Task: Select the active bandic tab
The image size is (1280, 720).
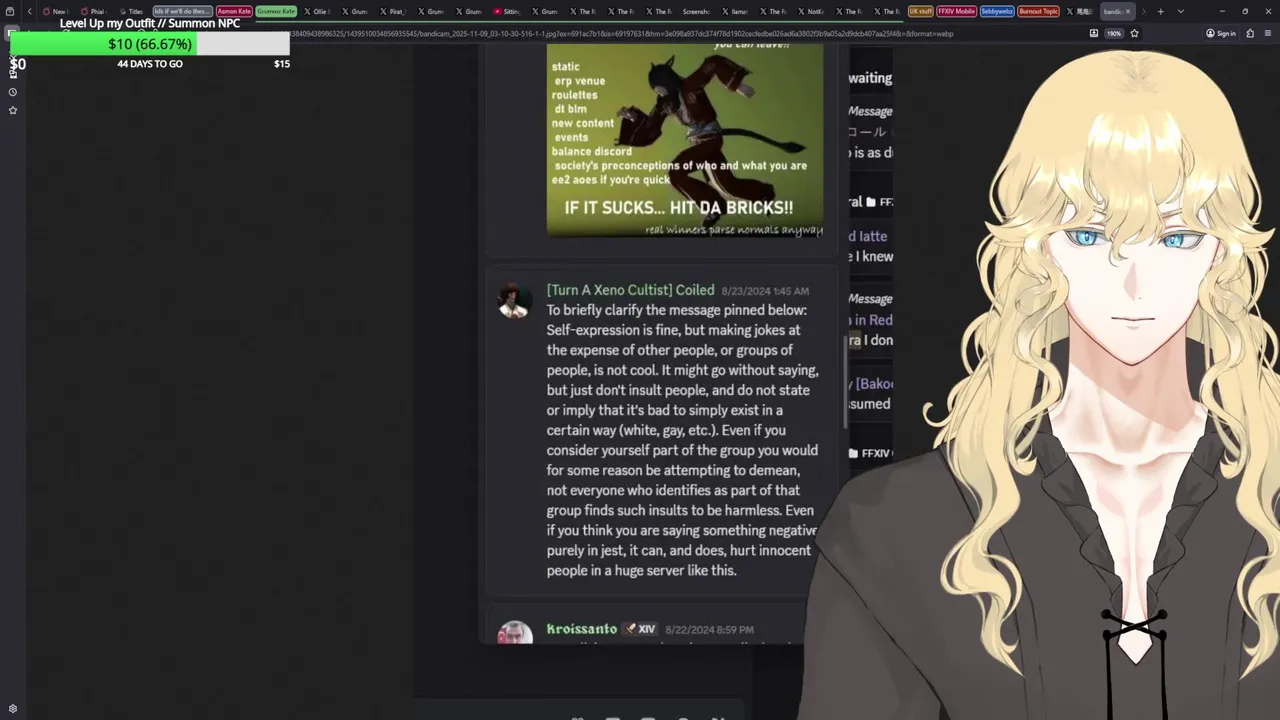Action: (x=1113, y=11)
